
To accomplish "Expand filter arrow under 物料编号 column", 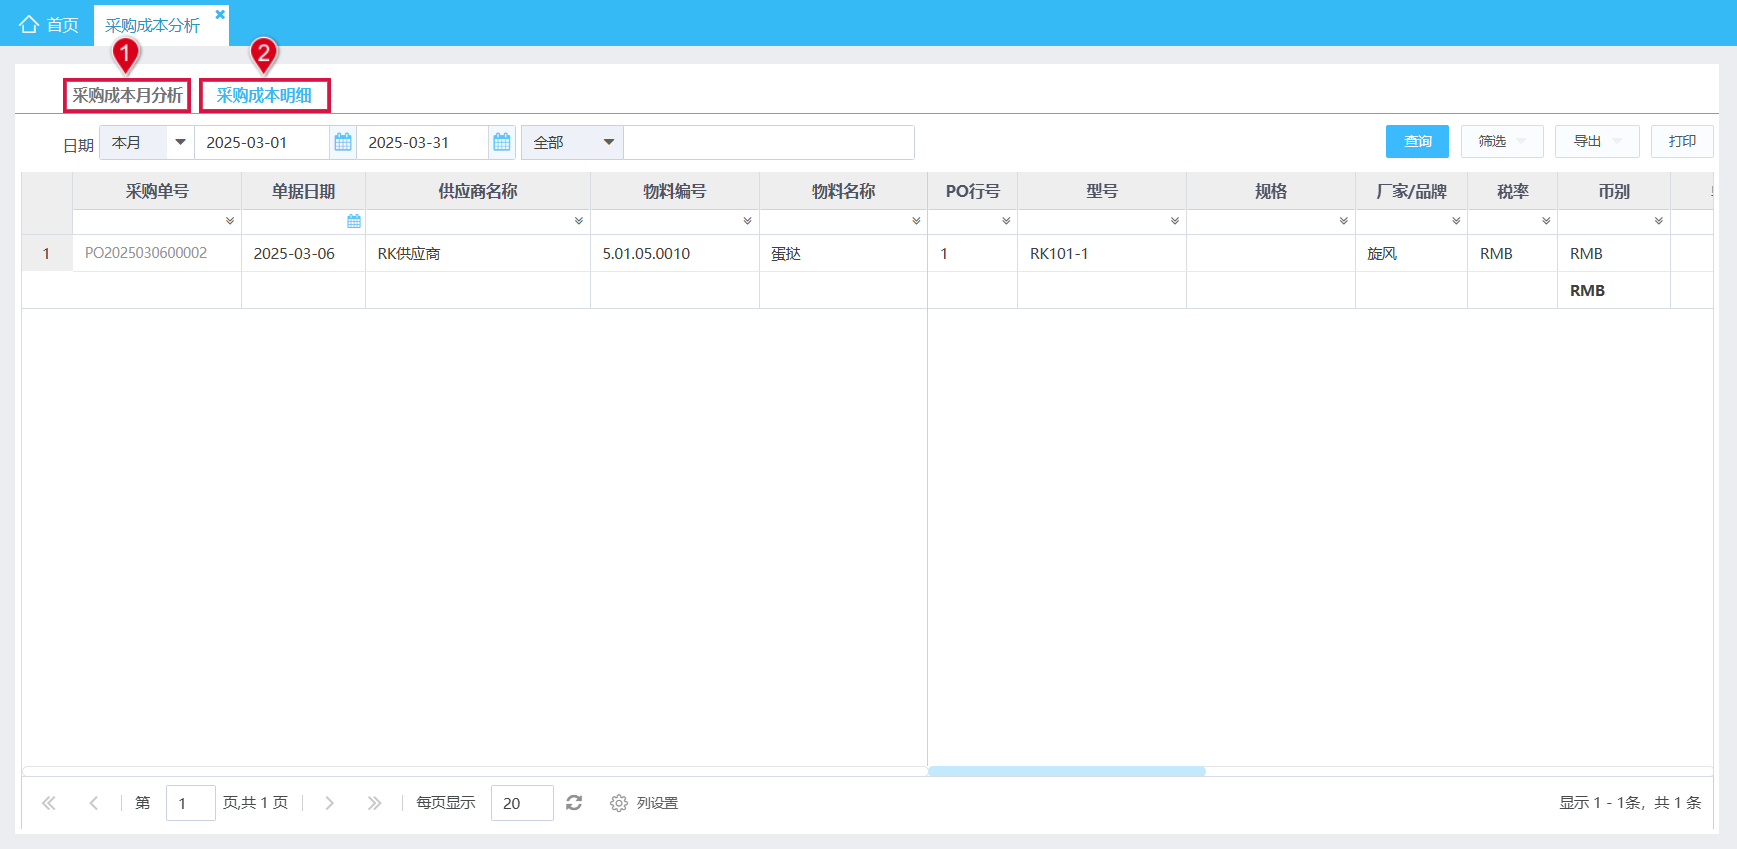I will pyautogui.click(x=748, y=221).
